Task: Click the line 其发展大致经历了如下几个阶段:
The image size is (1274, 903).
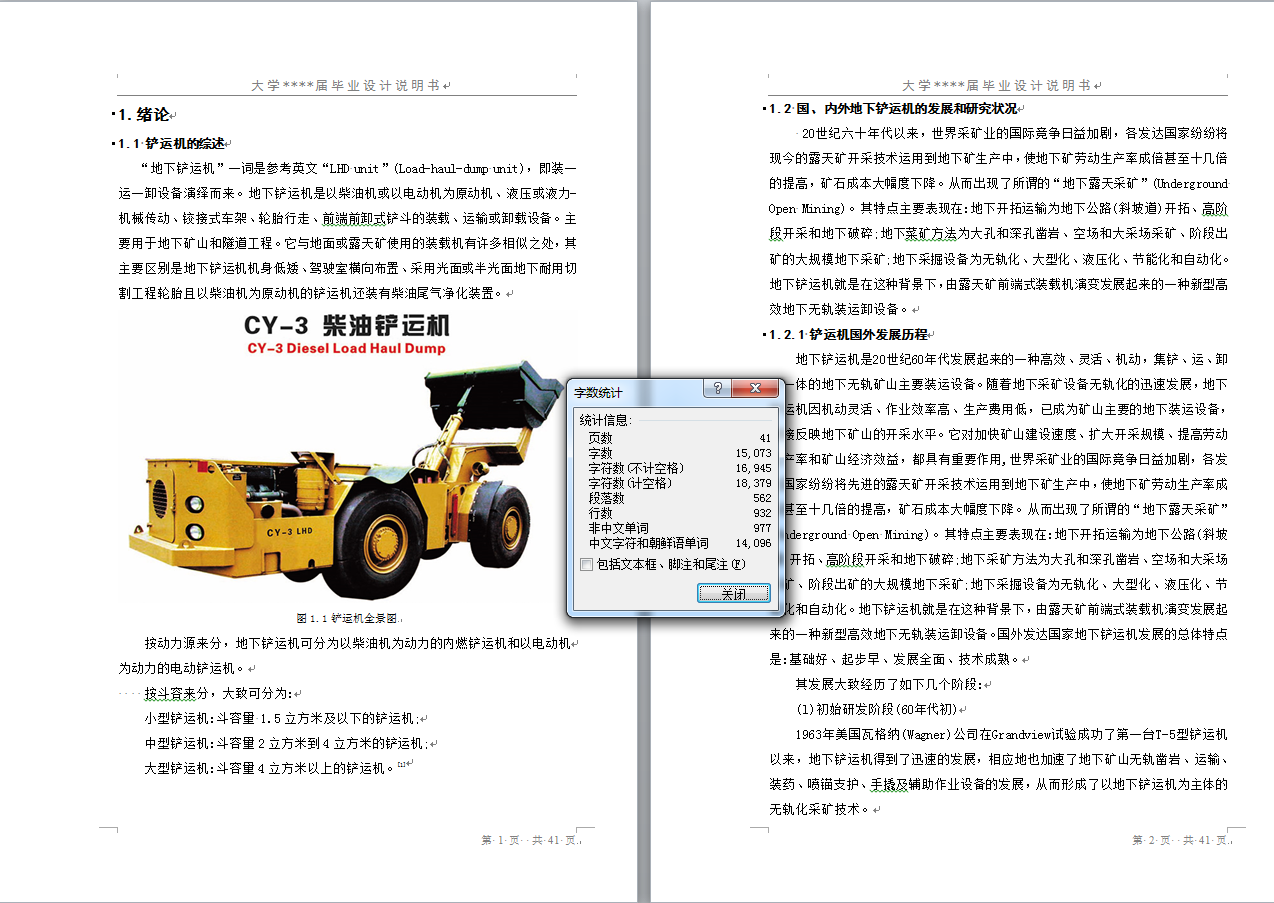Action: click(889, 684)
